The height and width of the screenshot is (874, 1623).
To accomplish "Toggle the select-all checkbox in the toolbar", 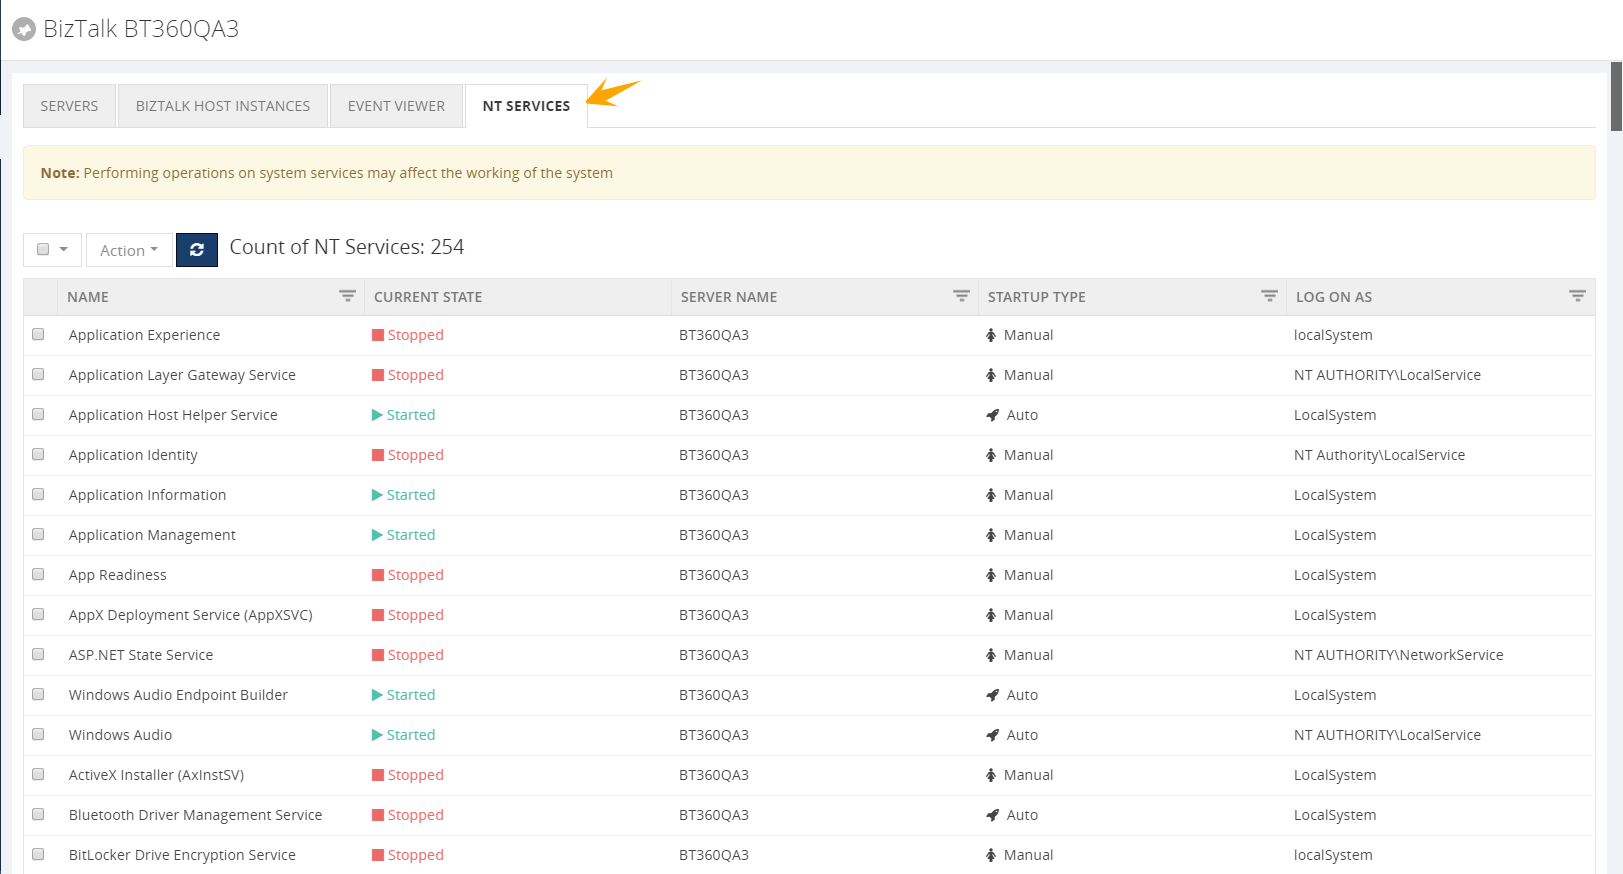I will pyautogui.click(x=43, y=249).
